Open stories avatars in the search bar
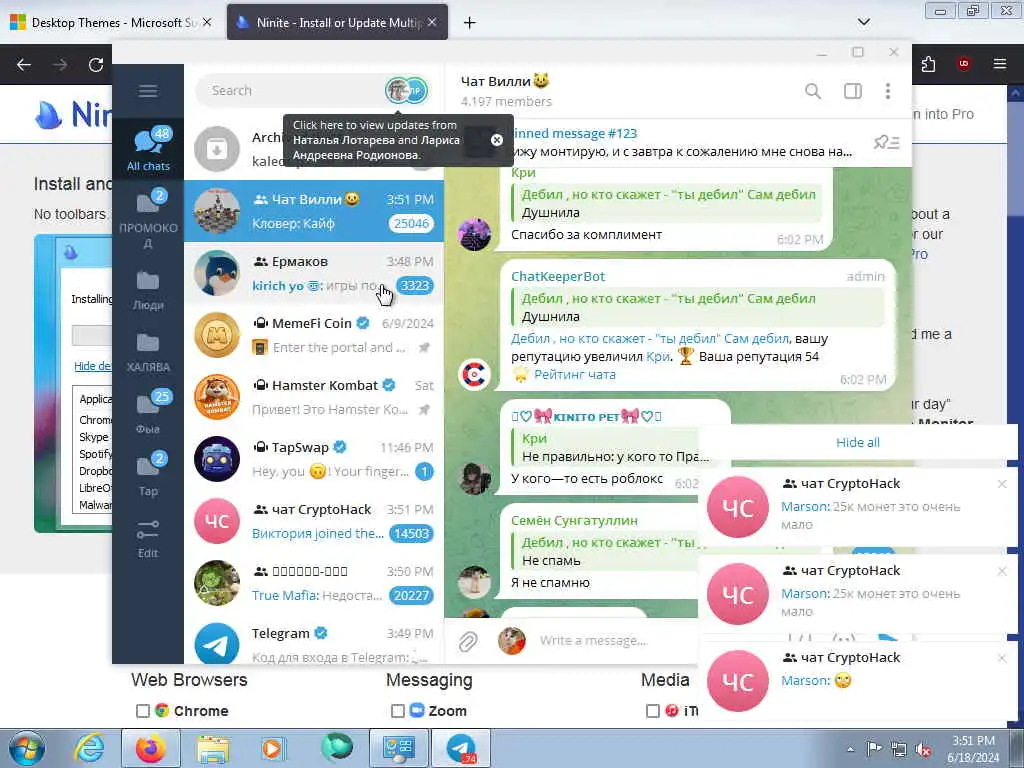 click(x=406, y=91)
